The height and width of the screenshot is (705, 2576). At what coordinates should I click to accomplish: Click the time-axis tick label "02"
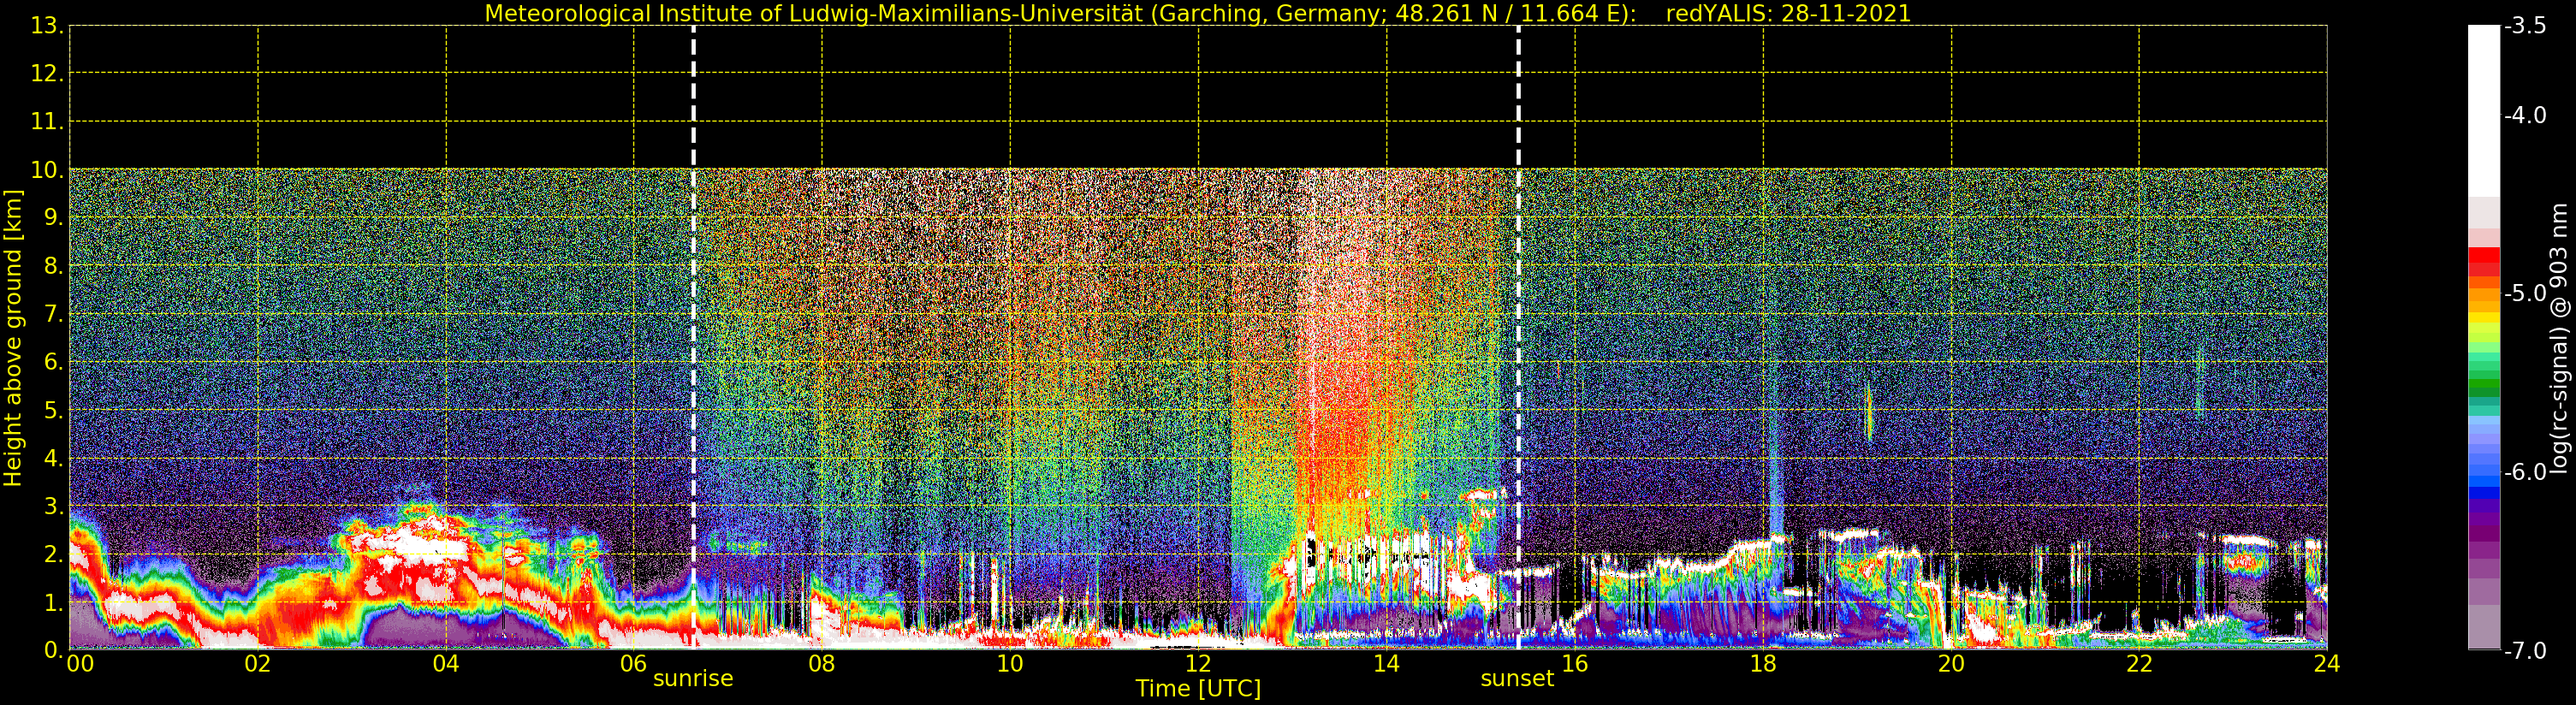coord(258,664)
